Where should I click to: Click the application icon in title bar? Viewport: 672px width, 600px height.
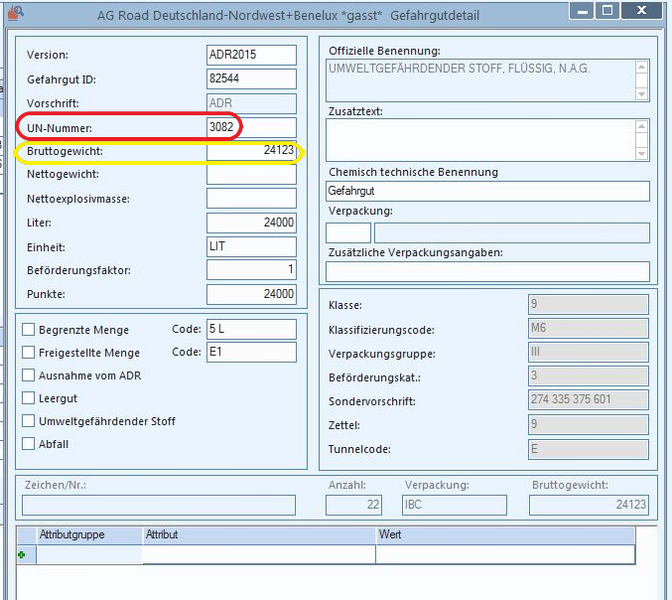[x=15, y=13]
